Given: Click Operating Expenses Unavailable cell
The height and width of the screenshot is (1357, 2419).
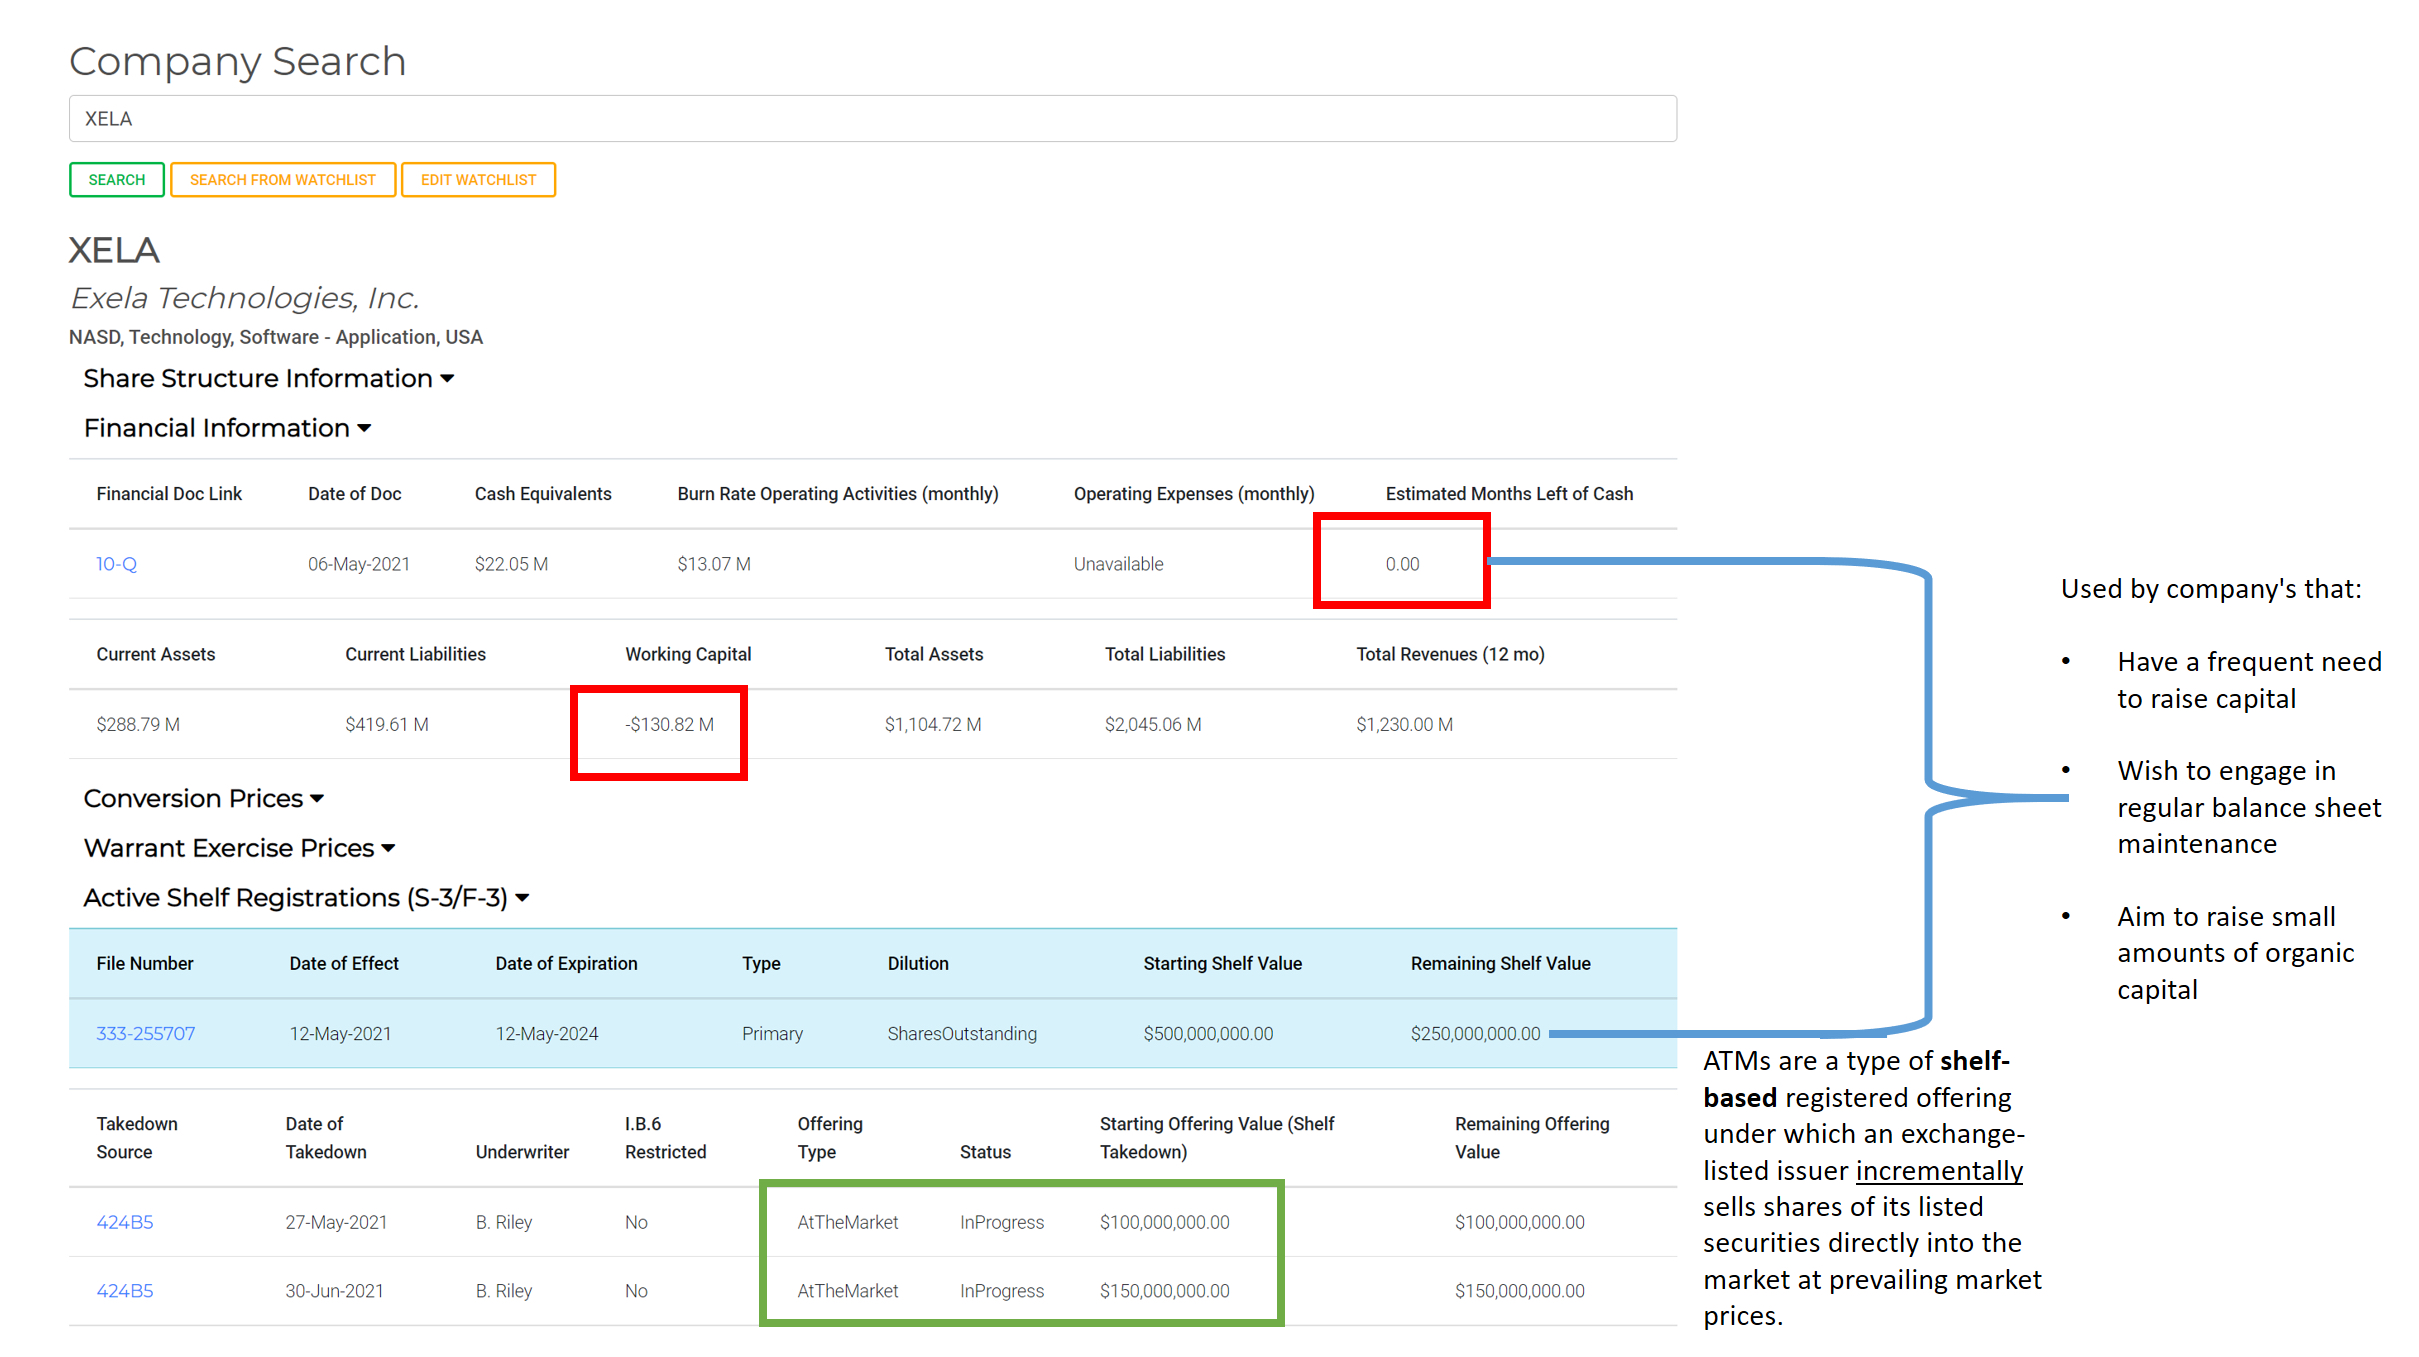Looking at the screenshot, I should [1118, 564].
